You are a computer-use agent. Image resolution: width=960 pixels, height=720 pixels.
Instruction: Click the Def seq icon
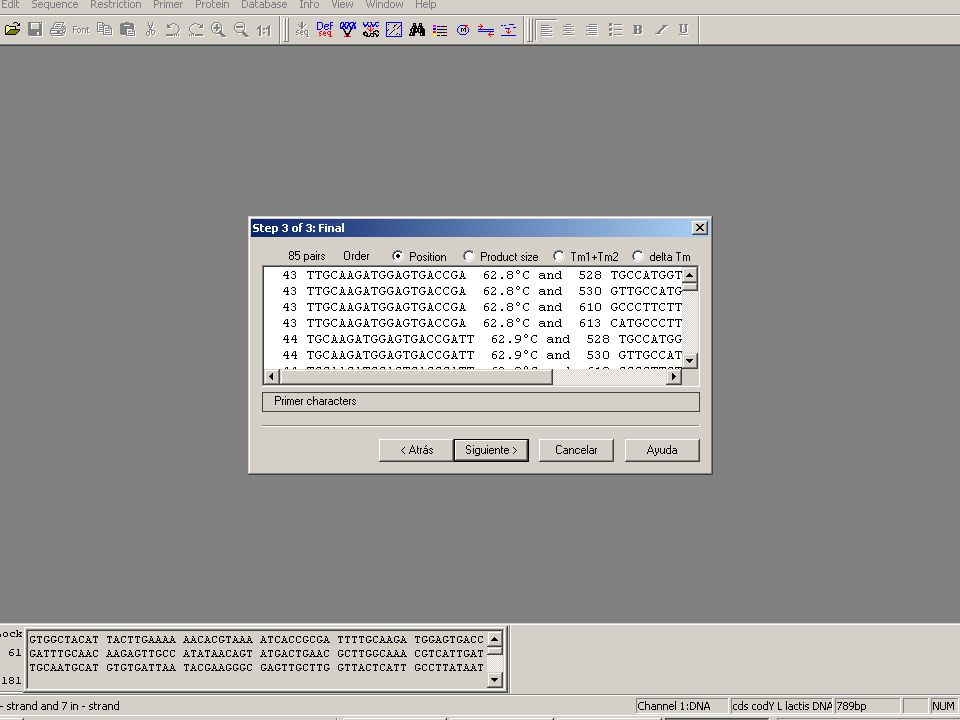pos(324,29)
